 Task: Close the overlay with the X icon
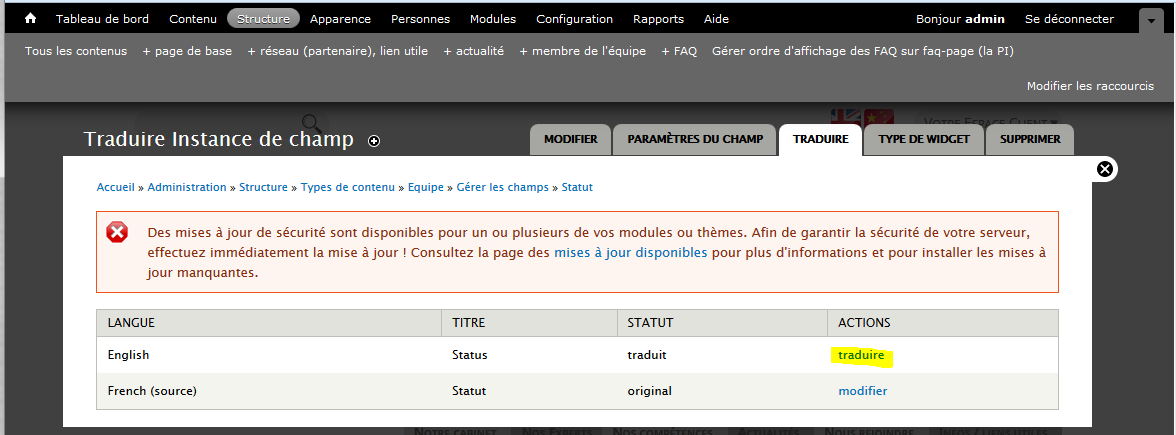(1105, 169)
